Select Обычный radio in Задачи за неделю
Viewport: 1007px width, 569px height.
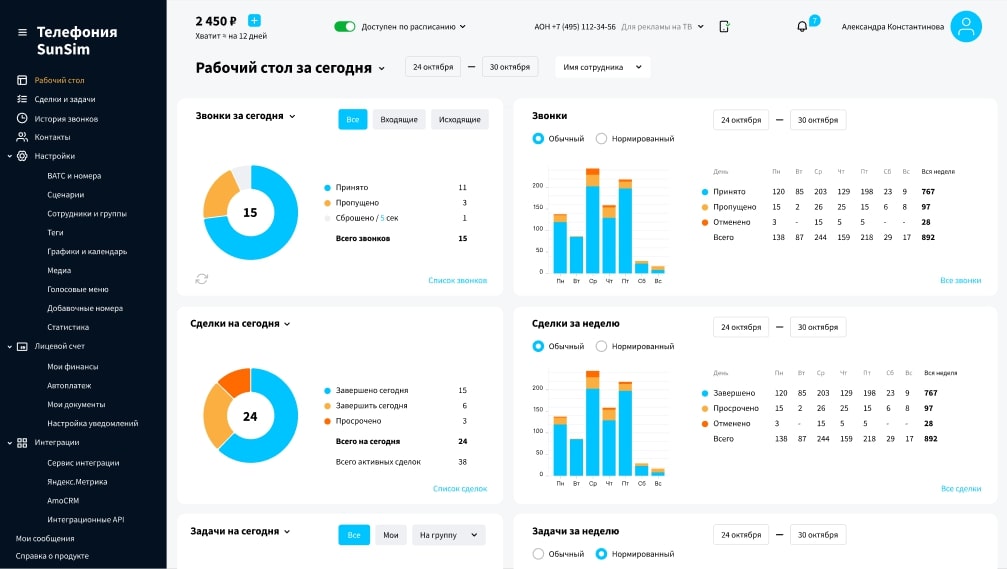[538, 553]
